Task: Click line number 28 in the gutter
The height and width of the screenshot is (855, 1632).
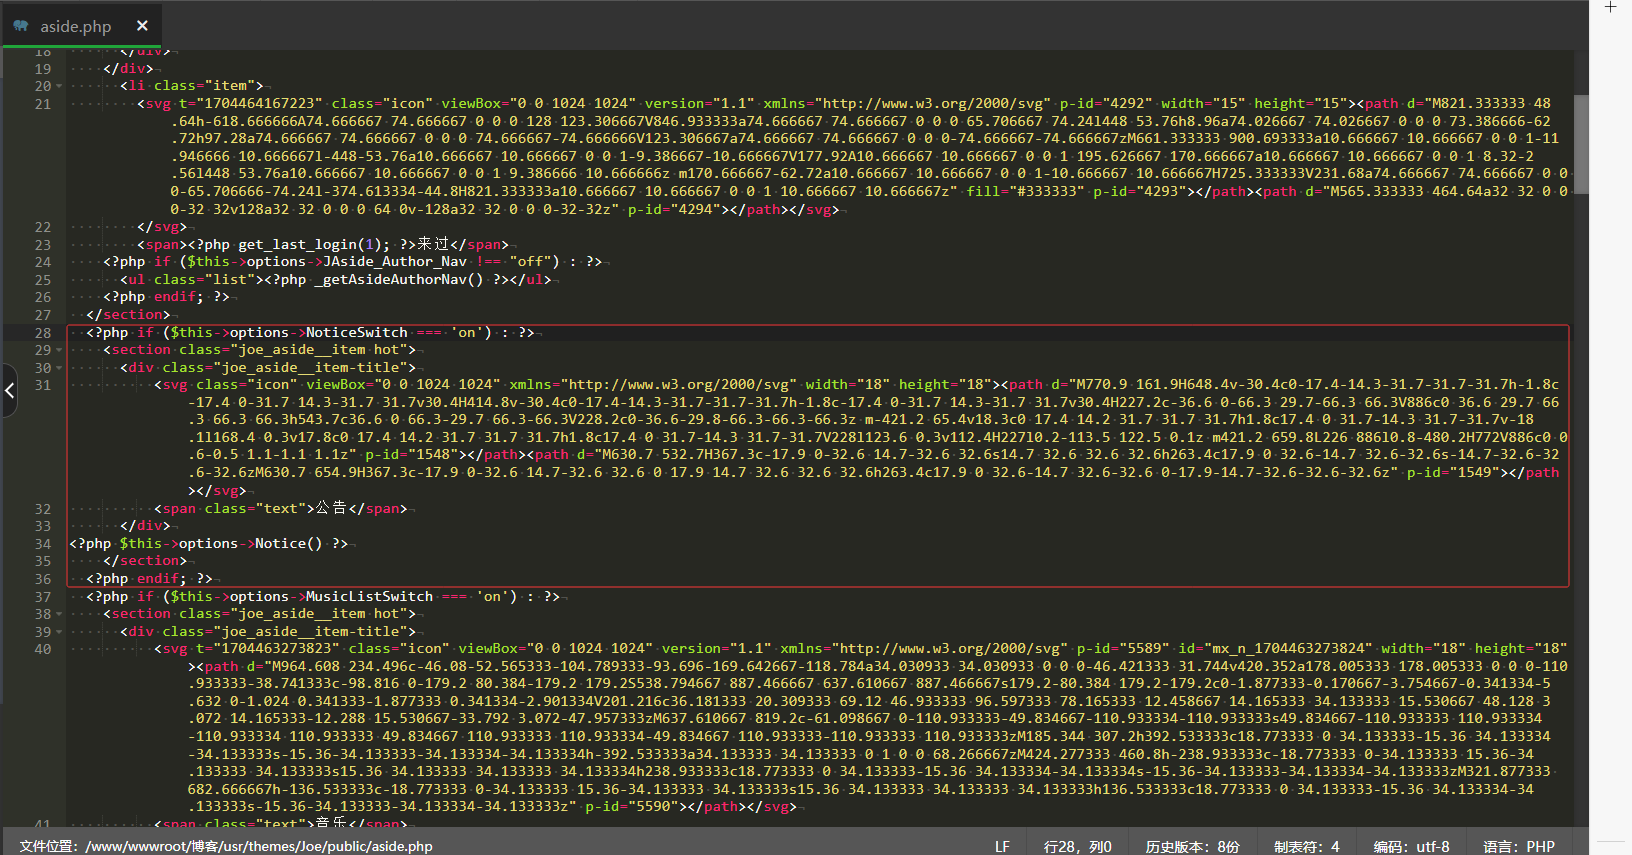Action: coord(42,333)
